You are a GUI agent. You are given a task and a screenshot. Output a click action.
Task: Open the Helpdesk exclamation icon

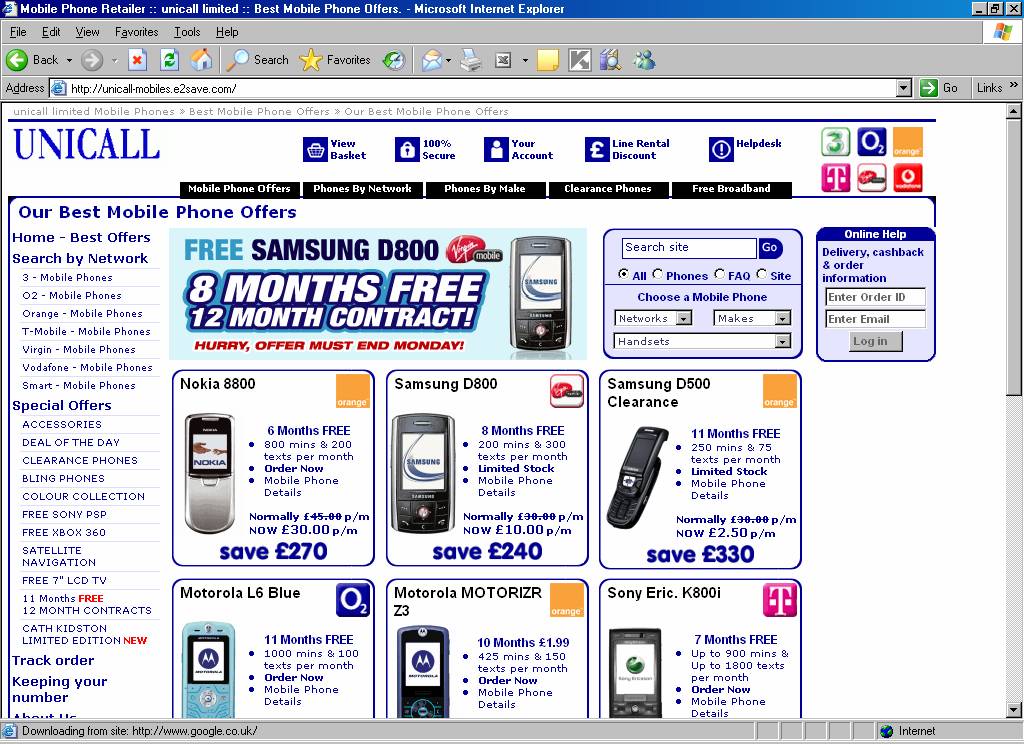721,150
